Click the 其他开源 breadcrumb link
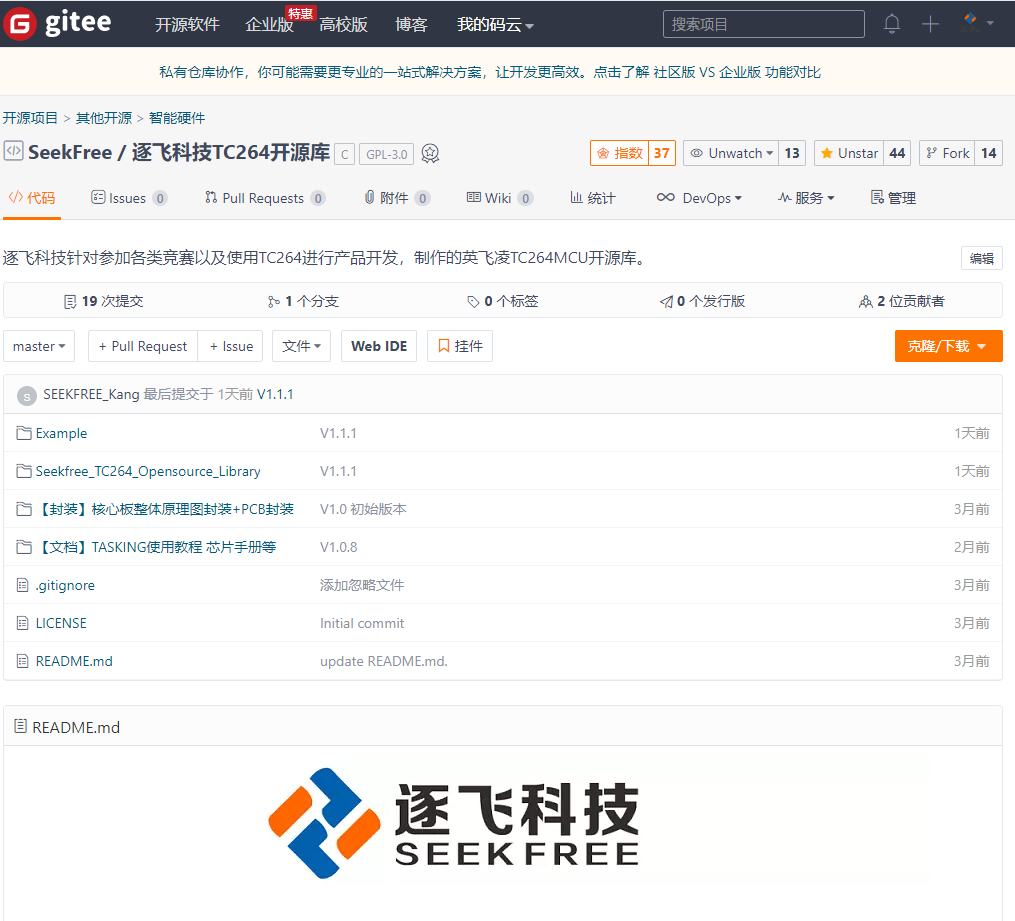Screen dimensions: 1015x921 coord(104,118)
